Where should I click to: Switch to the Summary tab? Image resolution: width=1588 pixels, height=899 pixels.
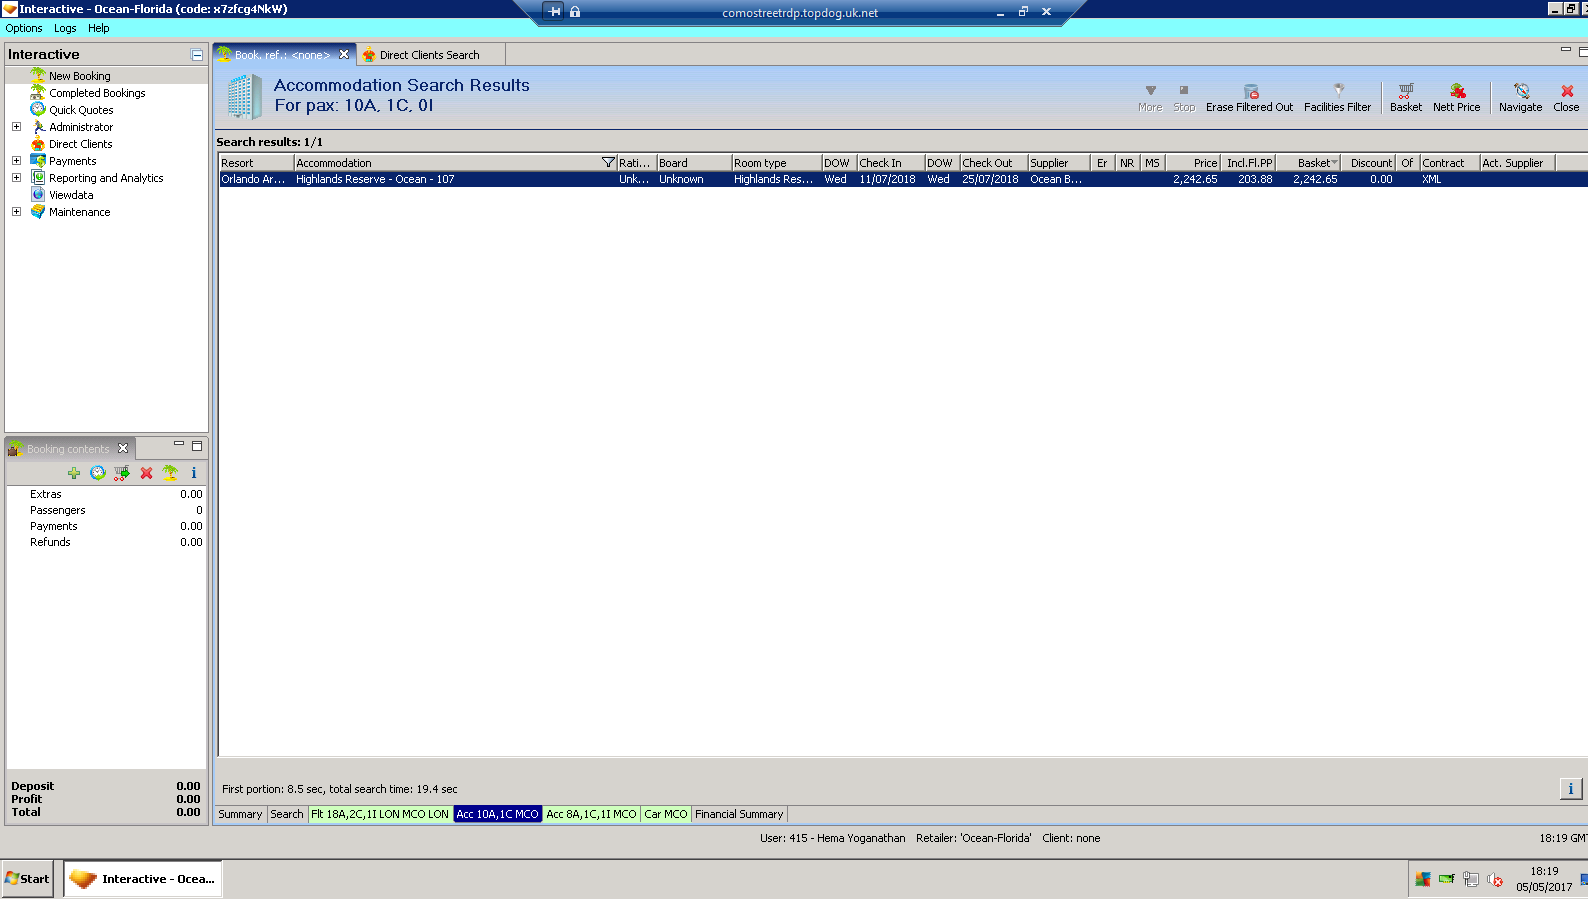point(240,814)
